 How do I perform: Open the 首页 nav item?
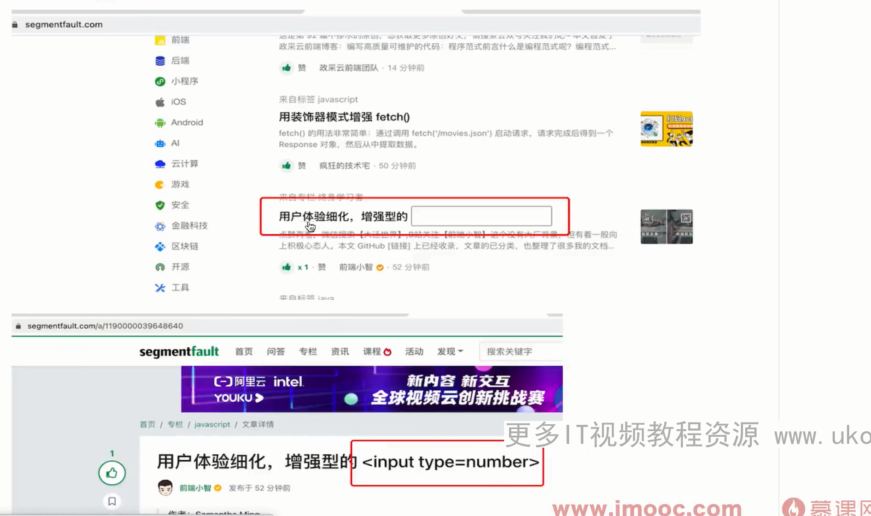tap(243, 352)
